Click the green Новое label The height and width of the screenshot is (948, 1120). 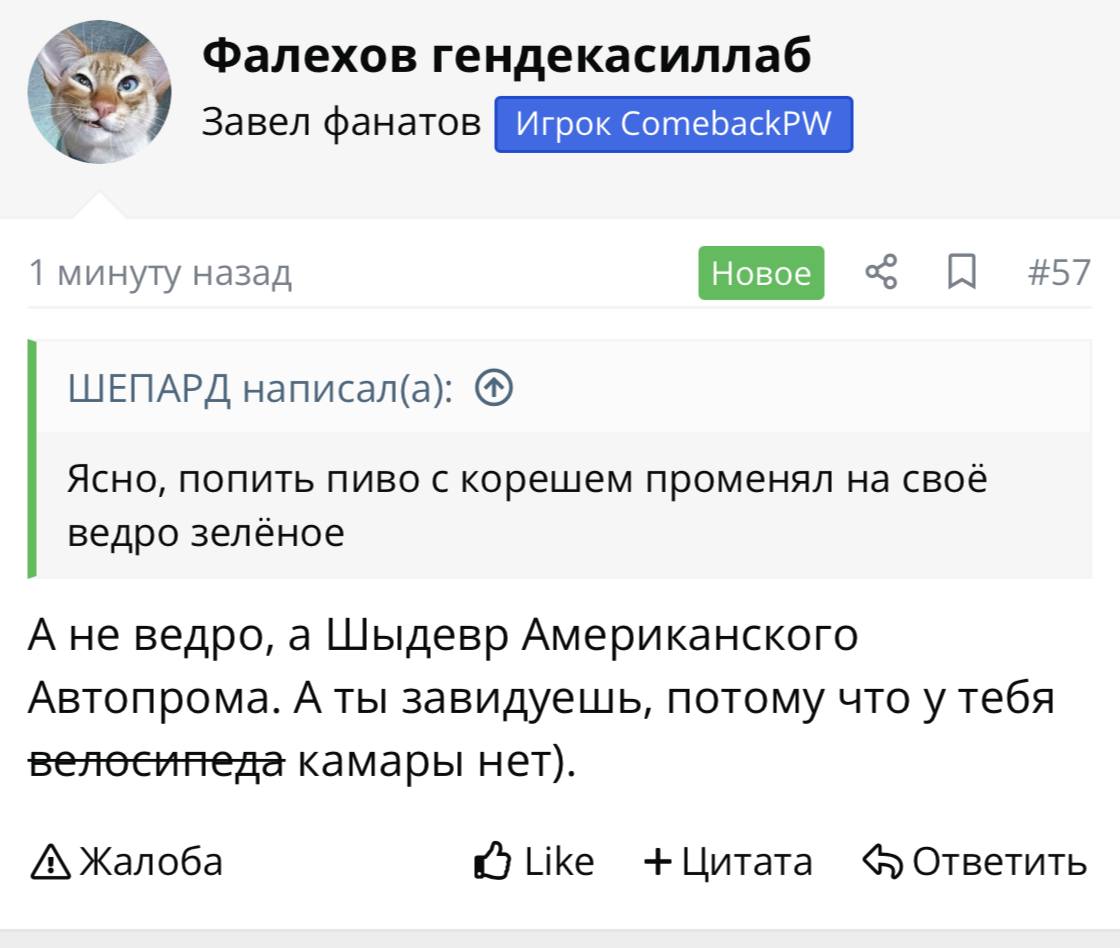(x=761, y=272)
